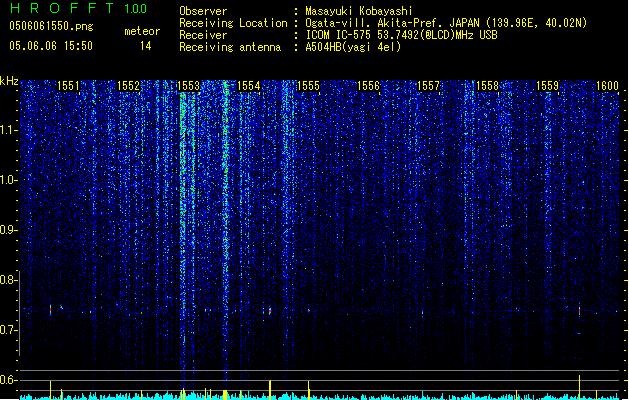Click the 1558 time marker
This screenshot has width=629, height=400.
[487, 86]
